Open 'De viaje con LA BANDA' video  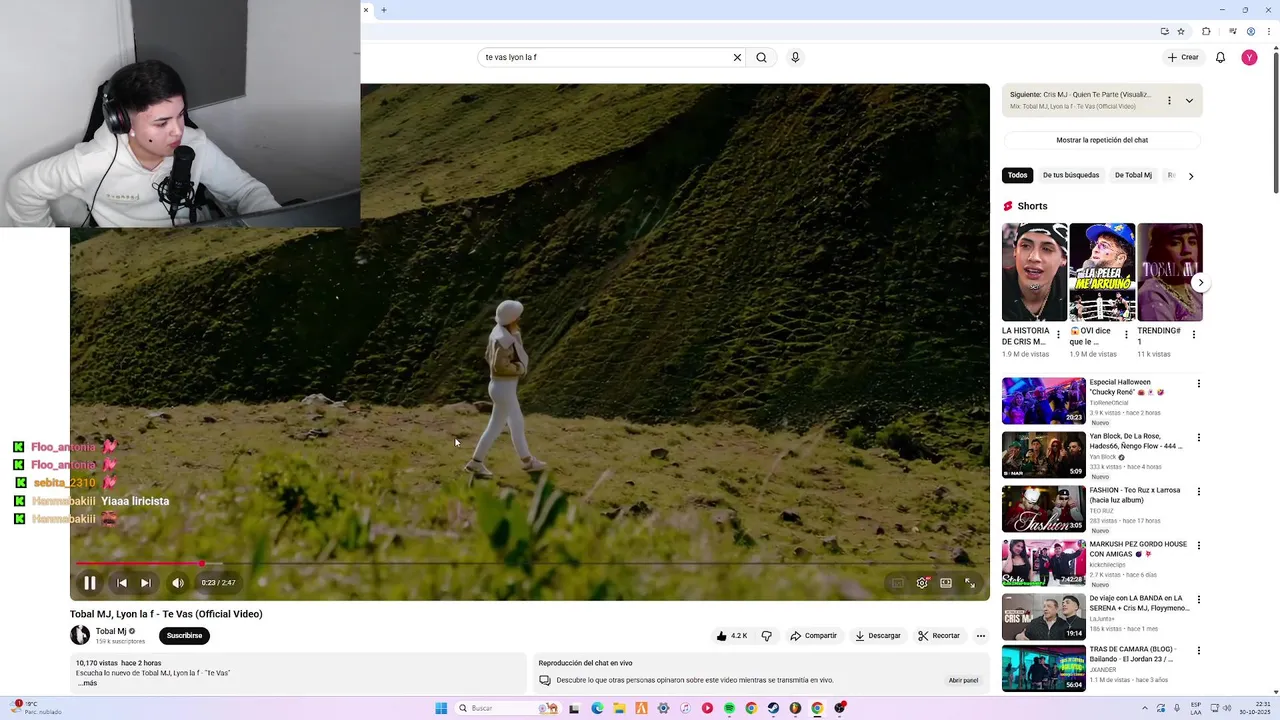tap(1043, 617)
